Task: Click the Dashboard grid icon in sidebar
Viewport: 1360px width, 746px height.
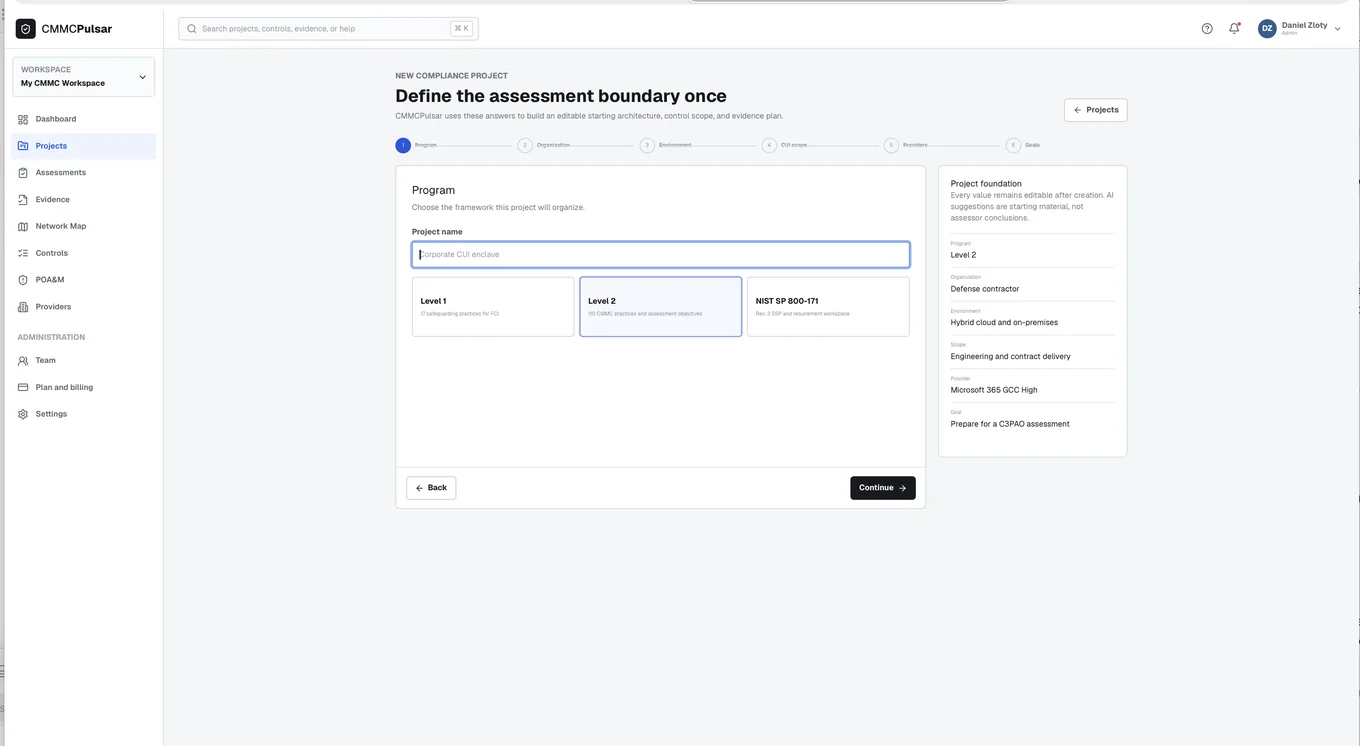Action: [23, 119]
